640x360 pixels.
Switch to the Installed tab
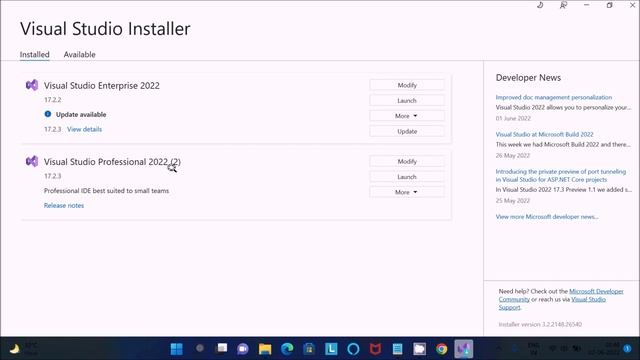coord(35,54)
